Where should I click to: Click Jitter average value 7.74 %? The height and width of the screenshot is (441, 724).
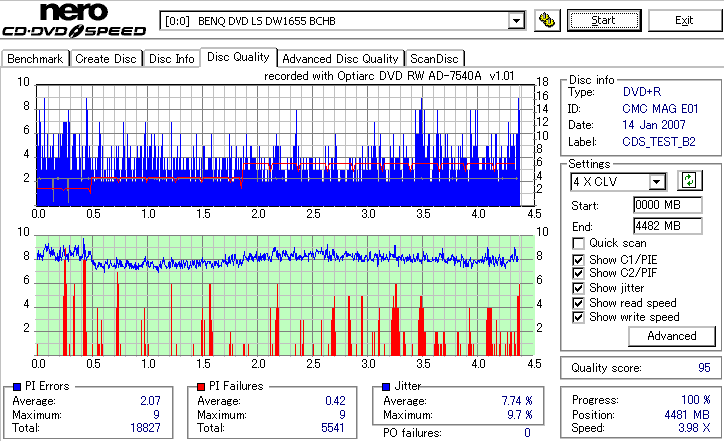click(517, 400)
